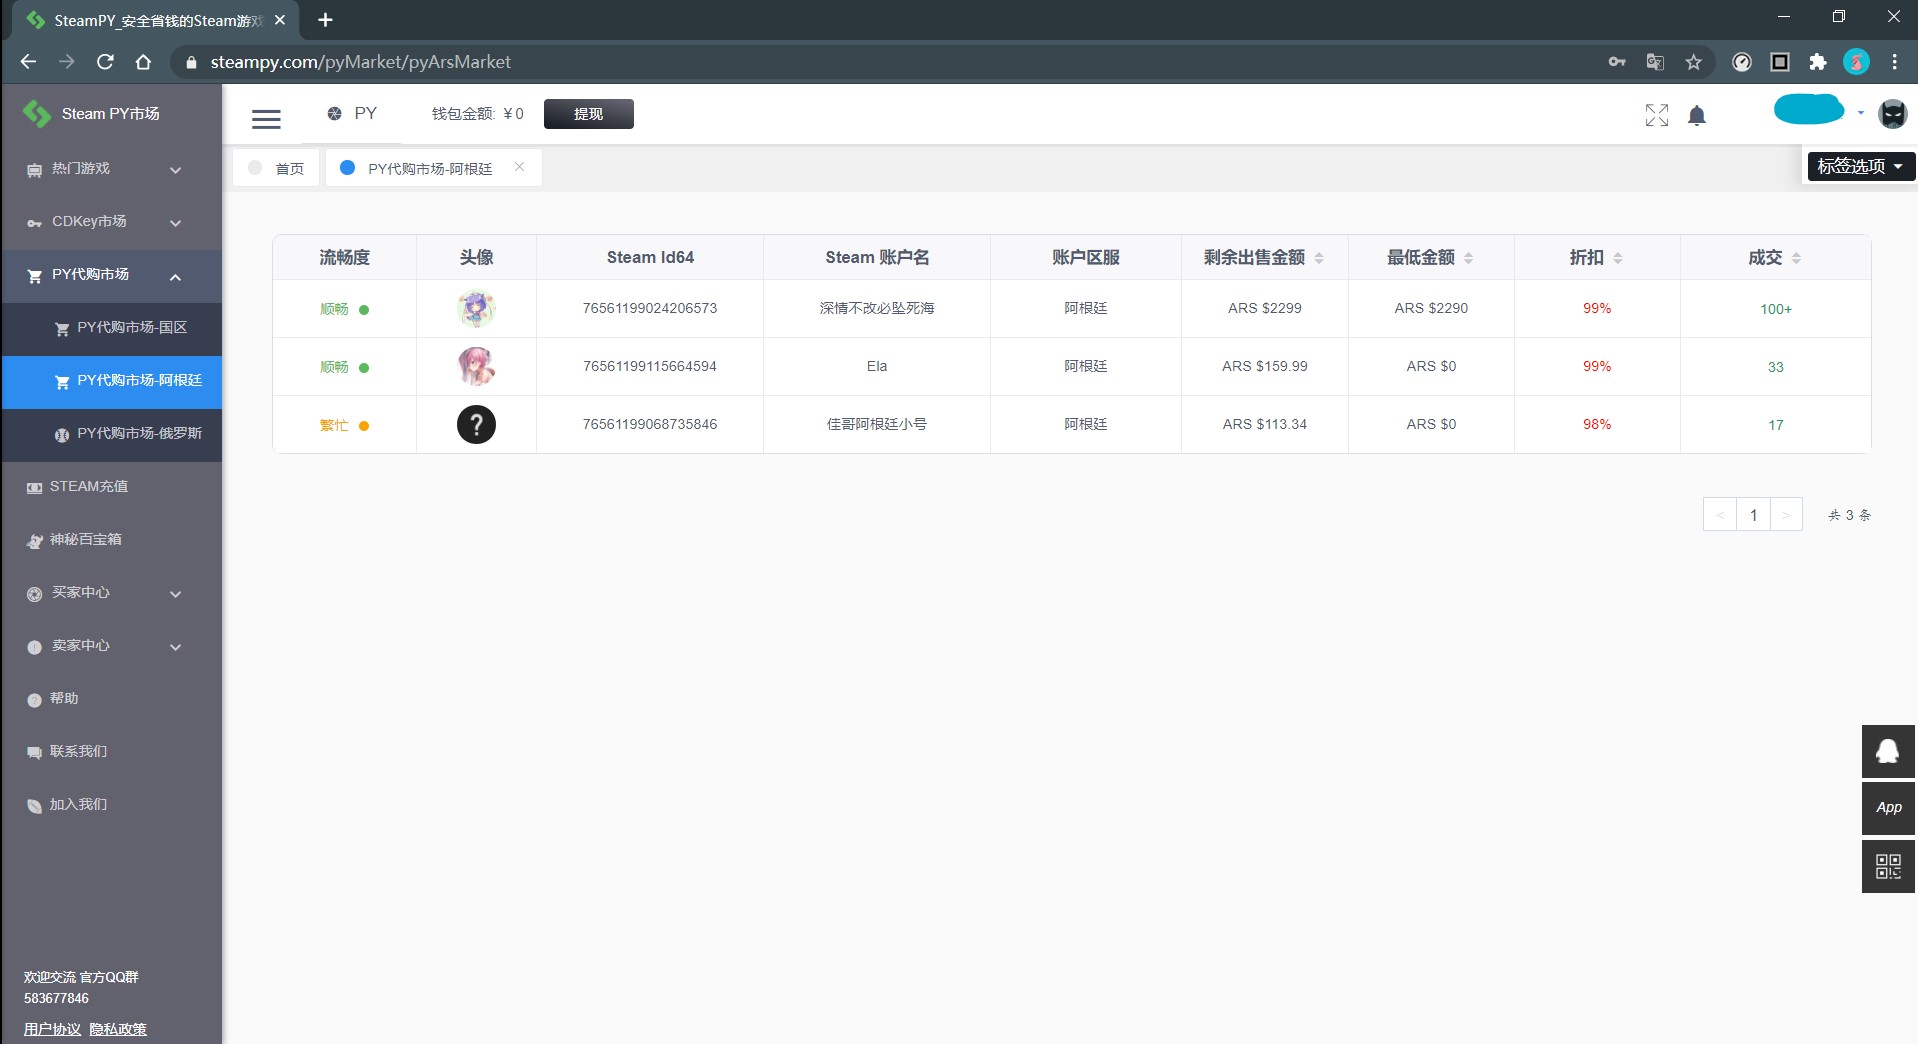Open Chrome three-dot menu
Viewport: 1918px width, 1044px height.
pyautogui.click(x=1894, y=62)
